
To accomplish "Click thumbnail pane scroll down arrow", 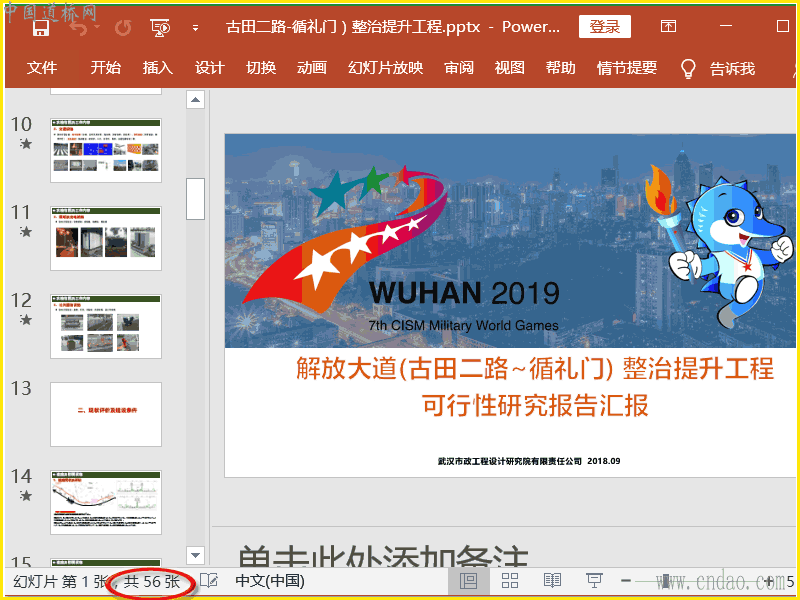I will 195,555.
